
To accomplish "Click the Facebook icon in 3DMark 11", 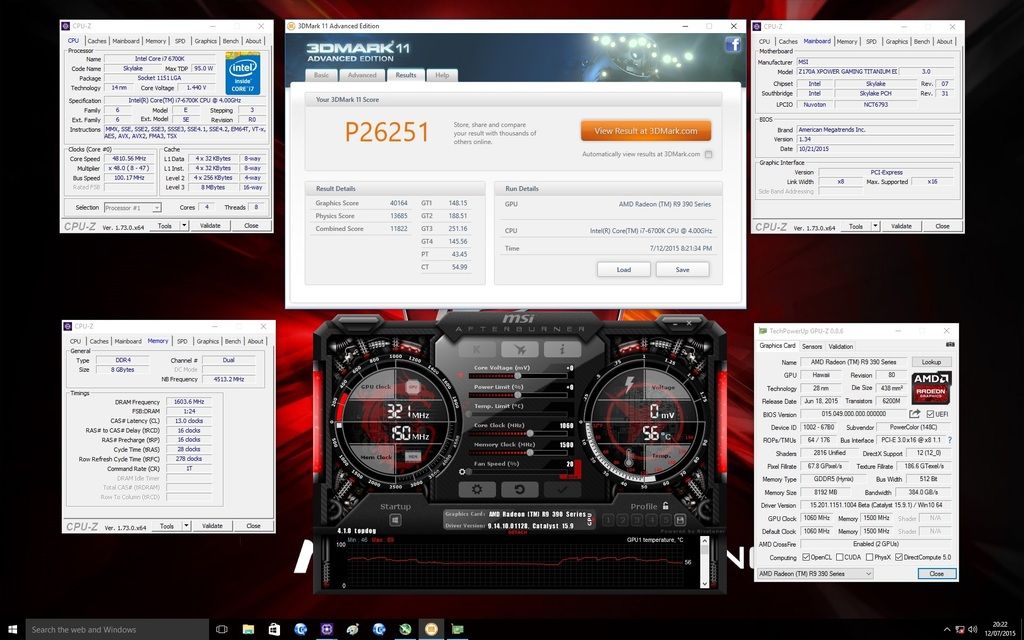I will point(733,44).
